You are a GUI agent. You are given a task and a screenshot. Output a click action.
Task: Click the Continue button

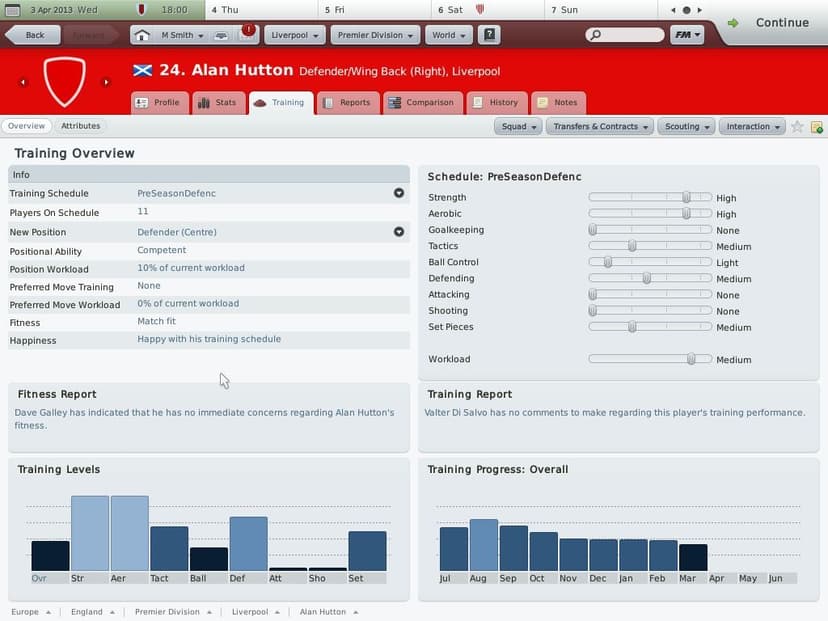[782, 23]
